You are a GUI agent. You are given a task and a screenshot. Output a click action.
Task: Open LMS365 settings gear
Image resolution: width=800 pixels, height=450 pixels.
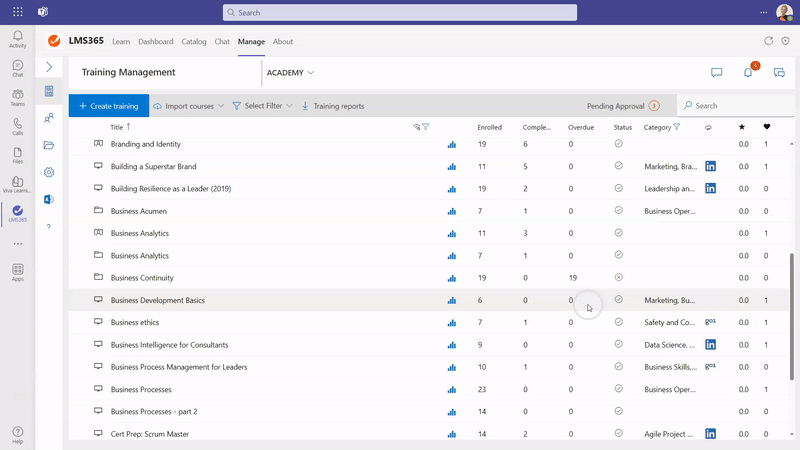point(49,172)
